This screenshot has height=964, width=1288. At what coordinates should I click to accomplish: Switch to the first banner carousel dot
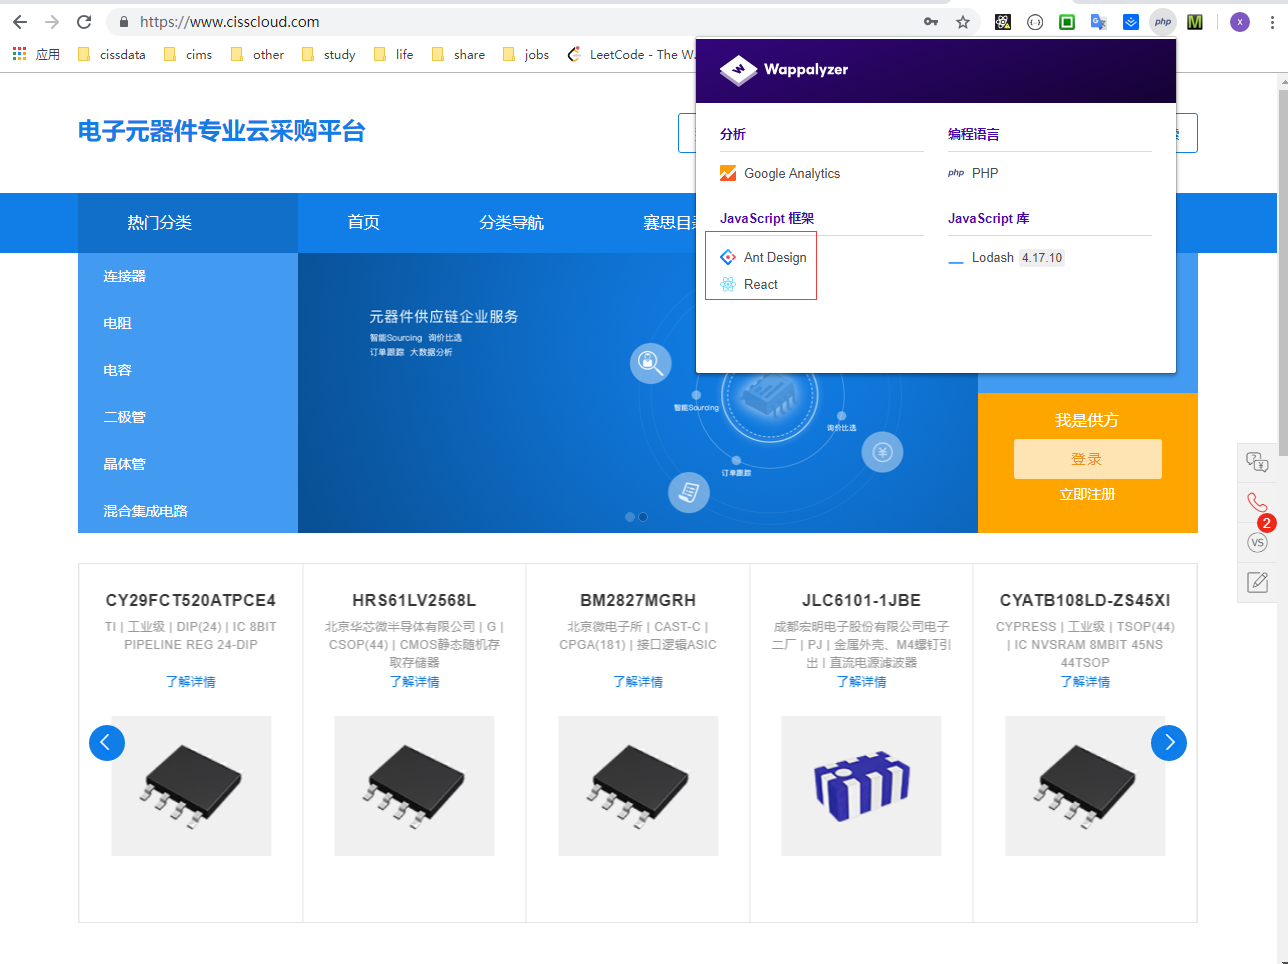tap(630, 517)
